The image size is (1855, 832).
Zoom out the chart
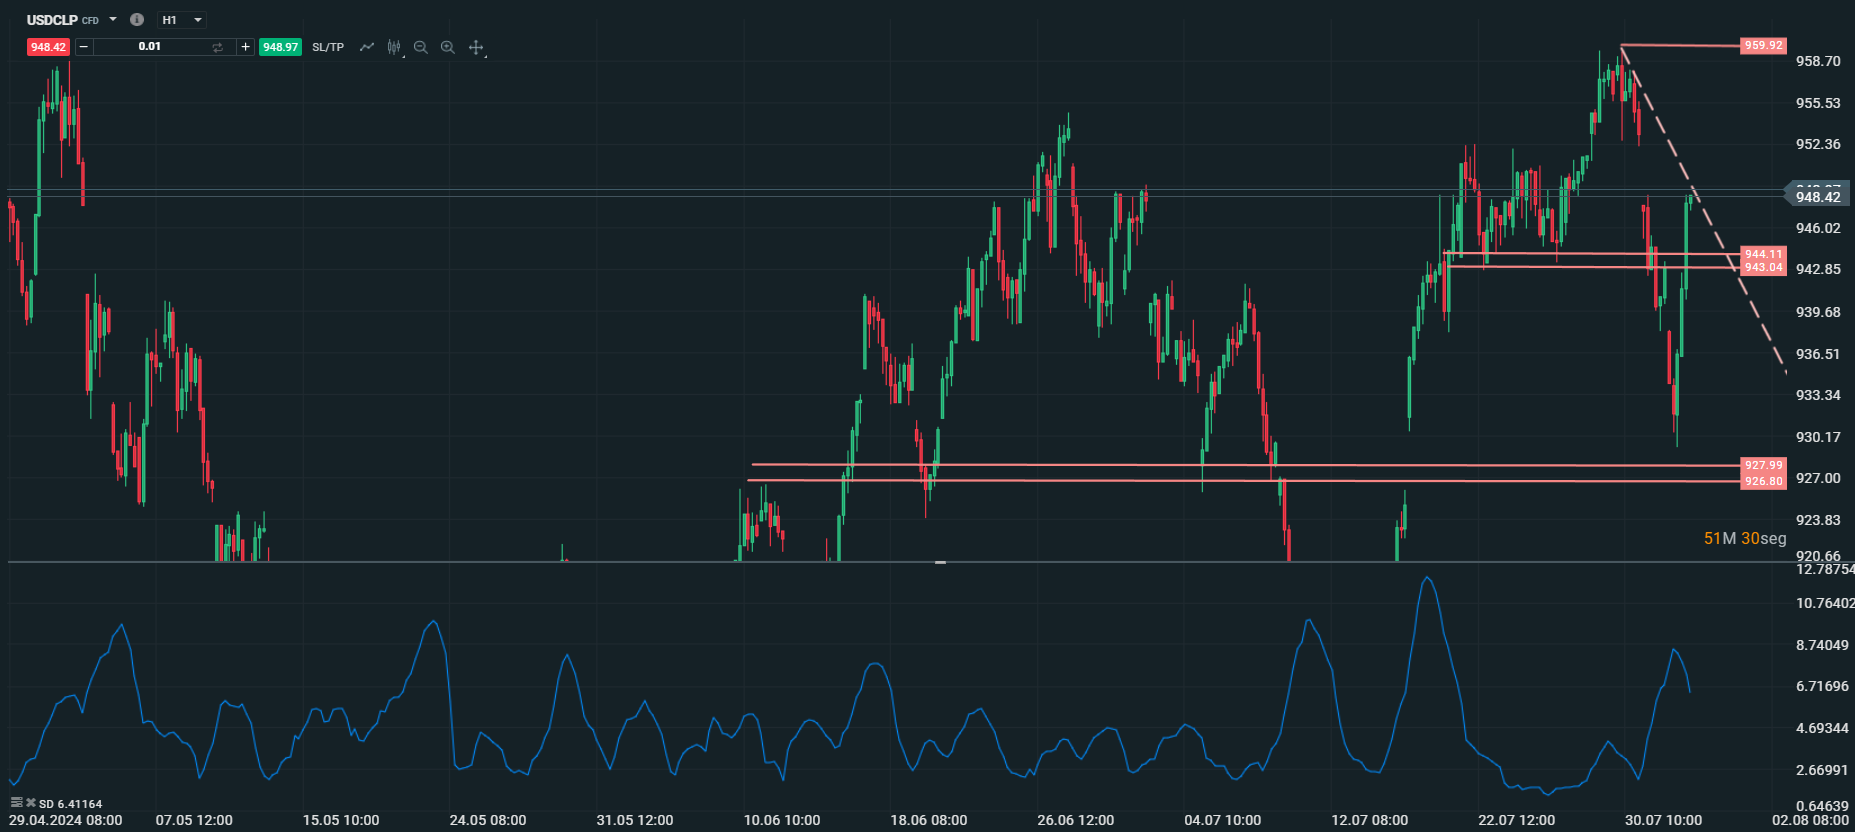tap(421, 47)
